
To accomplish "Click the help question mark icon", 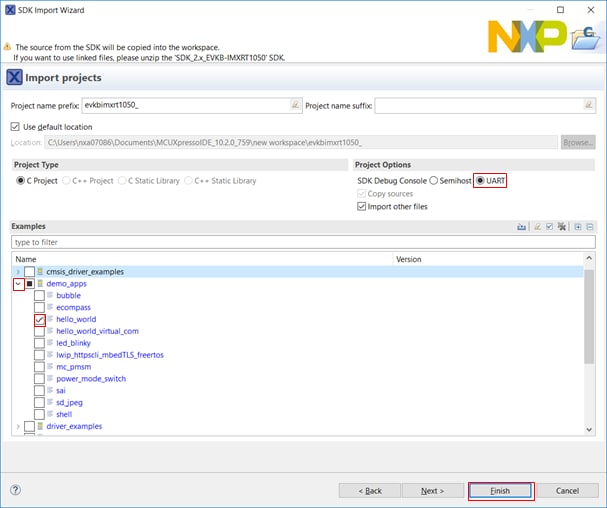I will tap(15, 490).
